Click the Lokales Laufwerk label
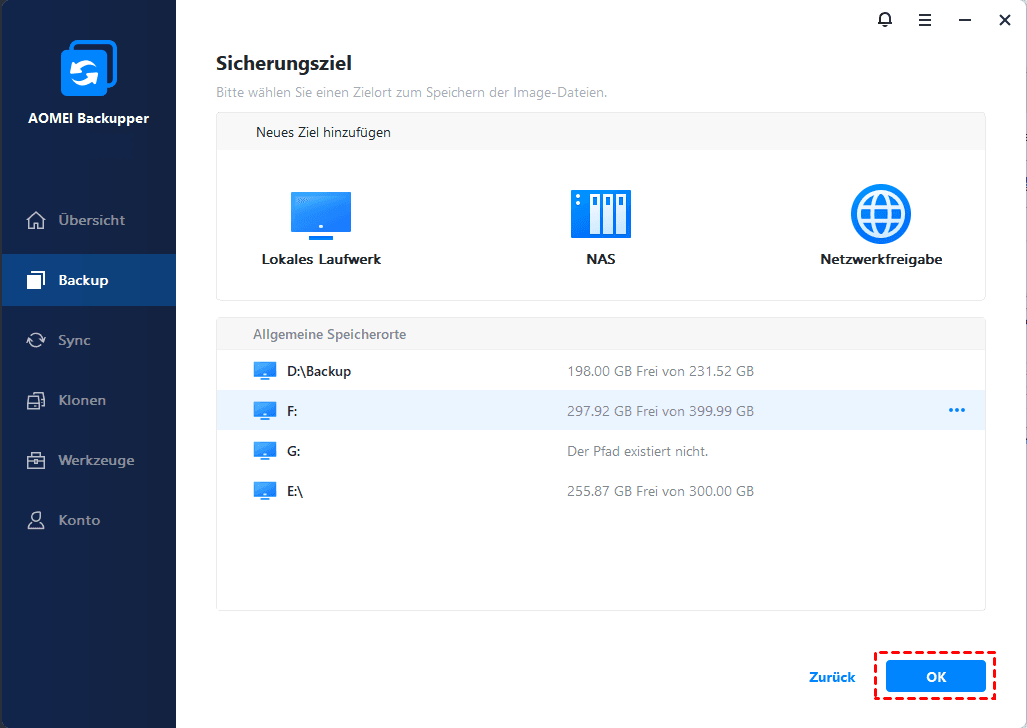The image size is (1027, 728). tap(321, 259)
